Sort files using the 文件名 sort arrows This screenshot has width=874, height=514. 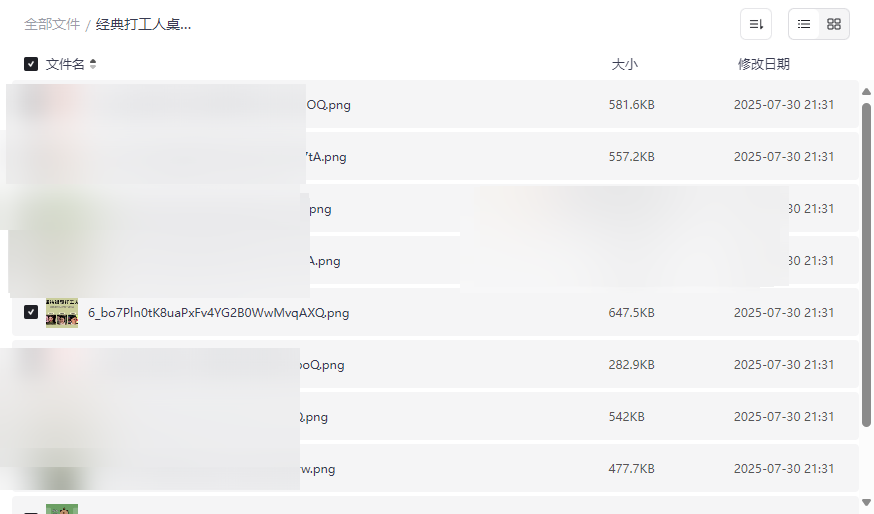93,64
